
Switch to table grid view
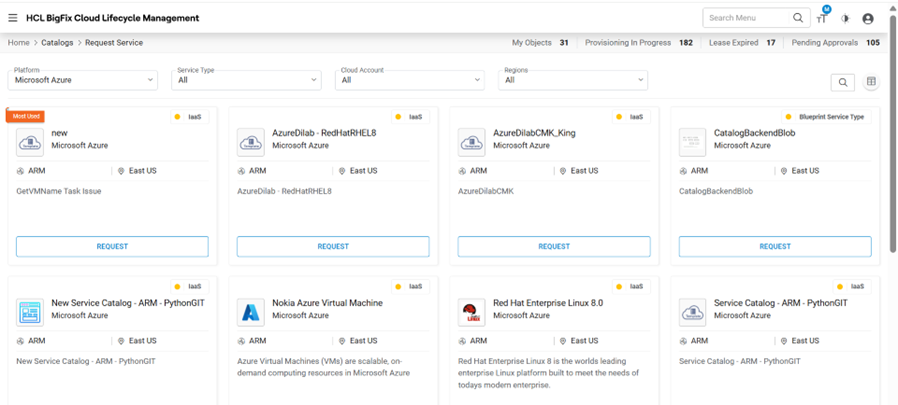[x=872, y=82]
